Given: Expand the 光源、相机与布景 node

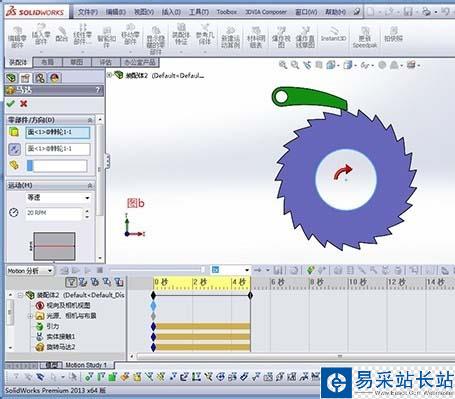Looking at the screenshot, I should [x=30, y=316].
